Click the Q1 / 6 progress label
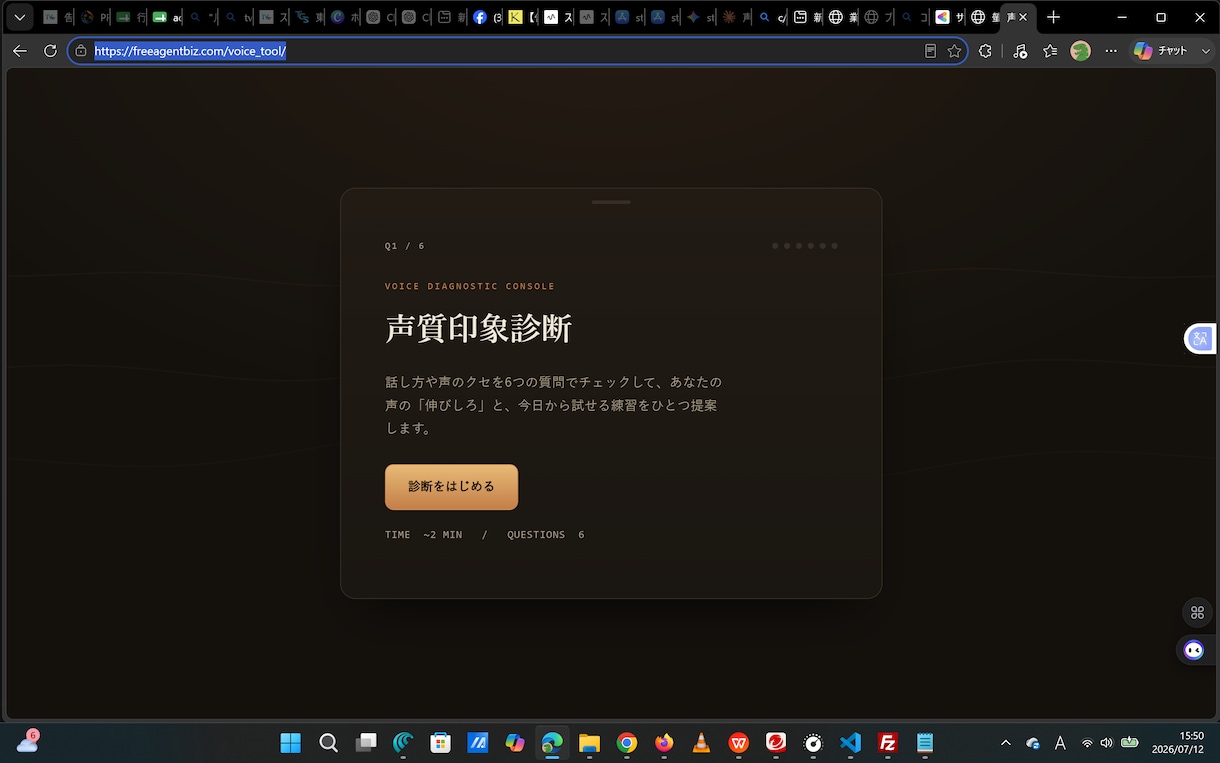 (405, 246)
